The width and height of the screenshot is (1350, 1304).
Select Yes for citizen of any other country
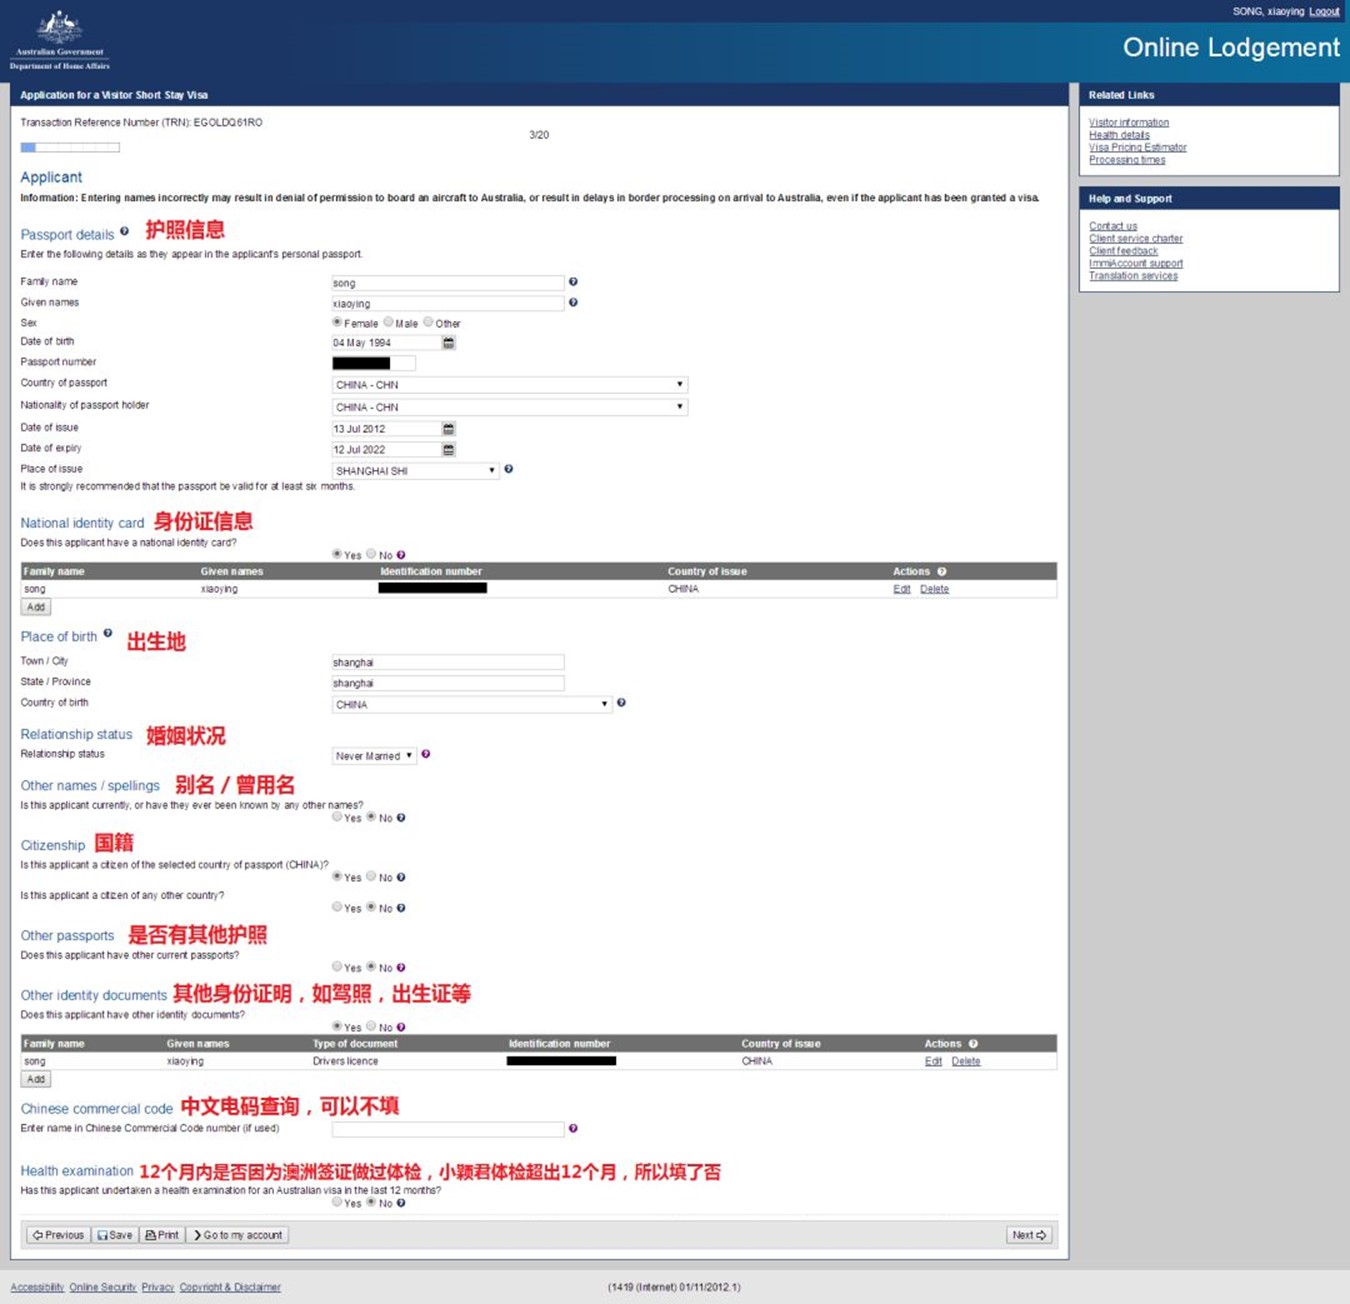click(337, 907)
